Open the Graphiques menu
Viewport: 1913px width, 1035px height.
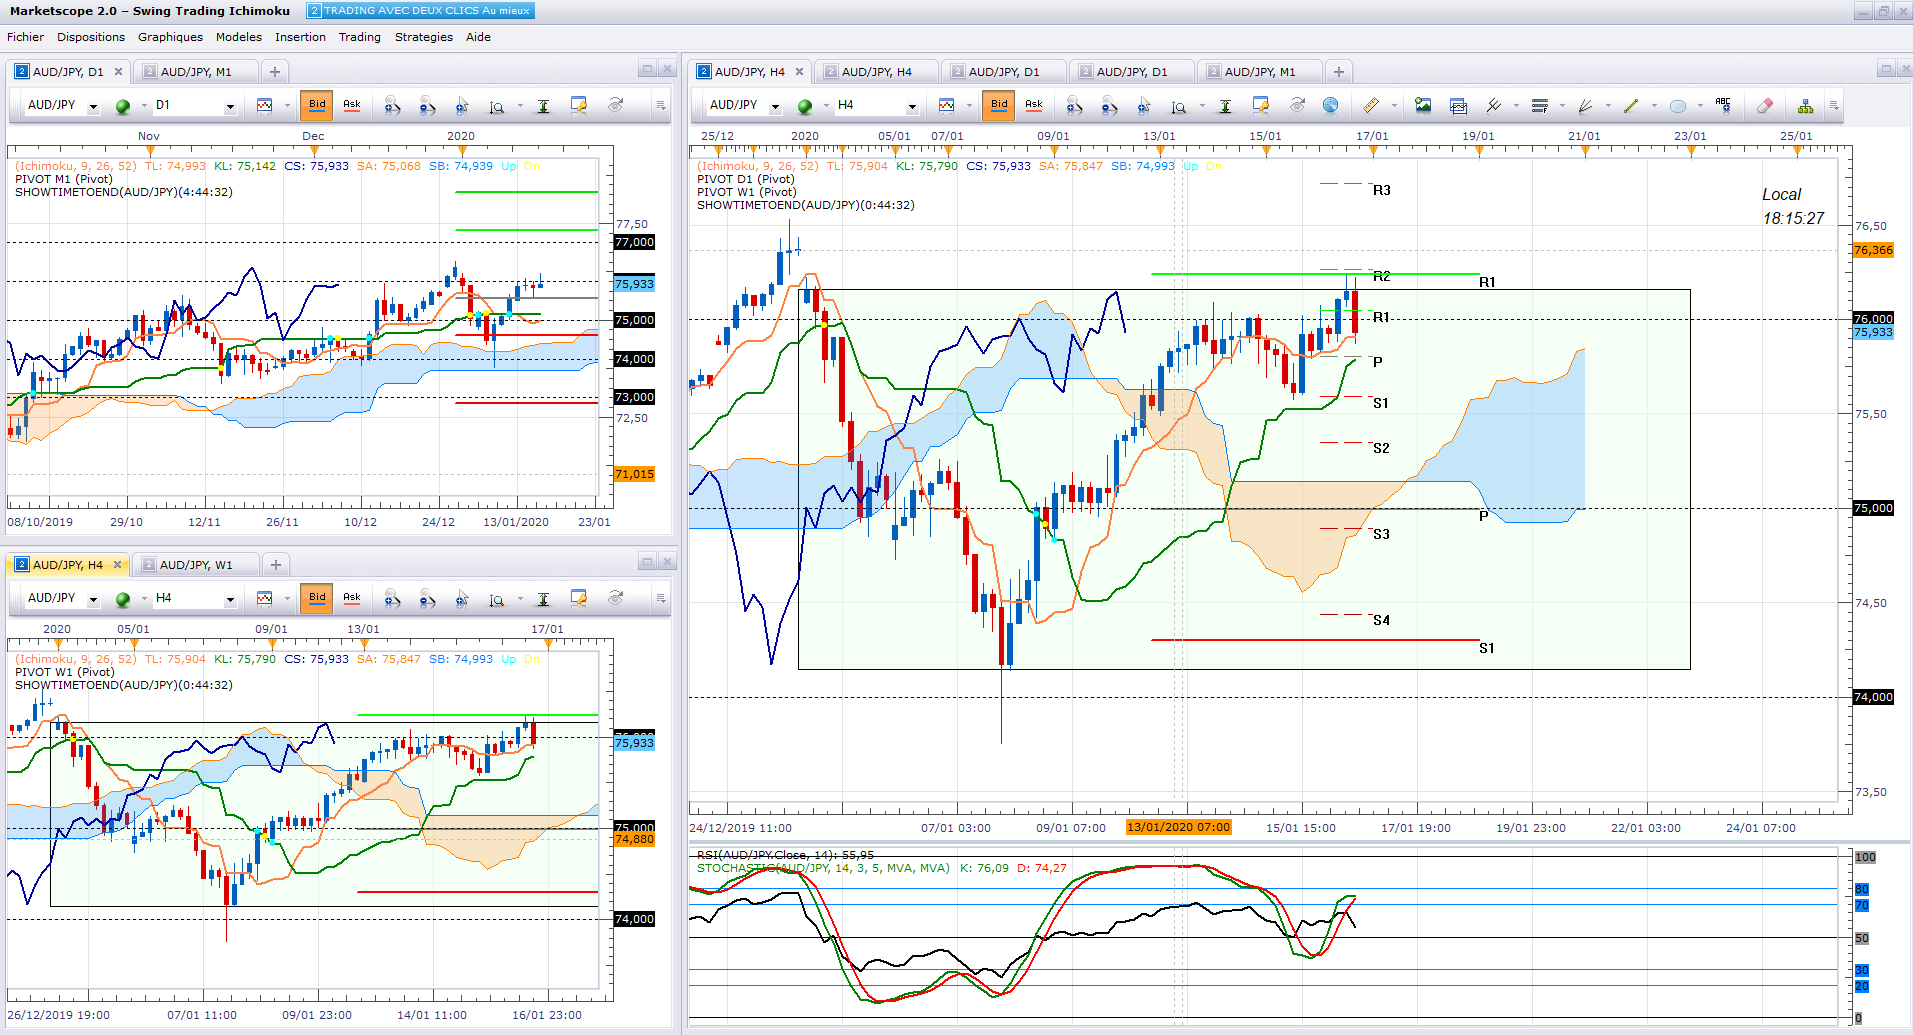pyautogui.click(x=170, y=37)
